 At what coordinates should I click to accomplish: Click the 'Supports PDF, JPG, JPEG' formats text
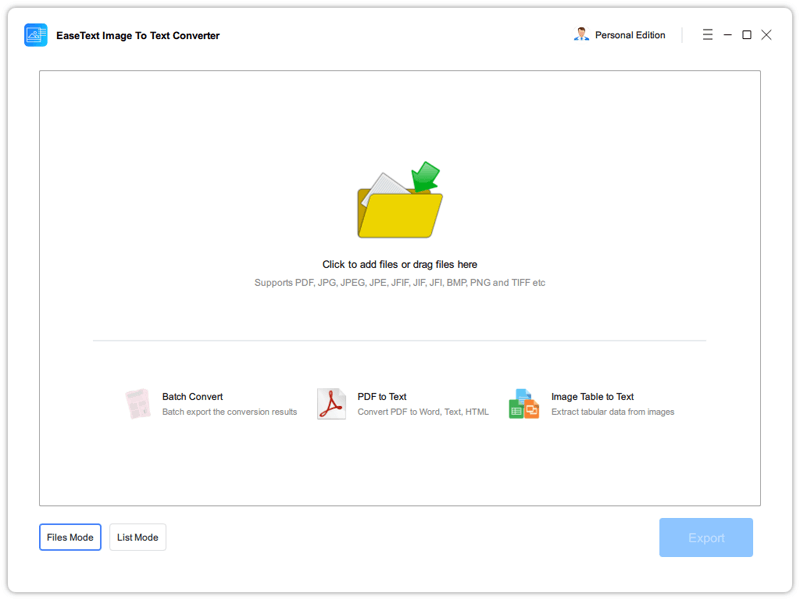[400, 283]
